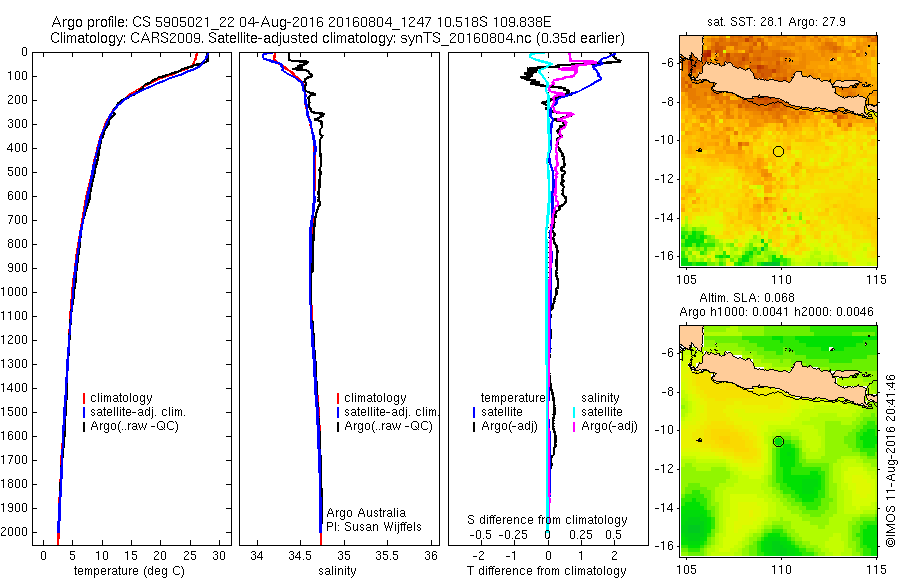The height and width of the screenshot is (580, 900).
Task: Click the blue satellite-adj. clim. legend in salinity plot
Action: click(387, 412)
